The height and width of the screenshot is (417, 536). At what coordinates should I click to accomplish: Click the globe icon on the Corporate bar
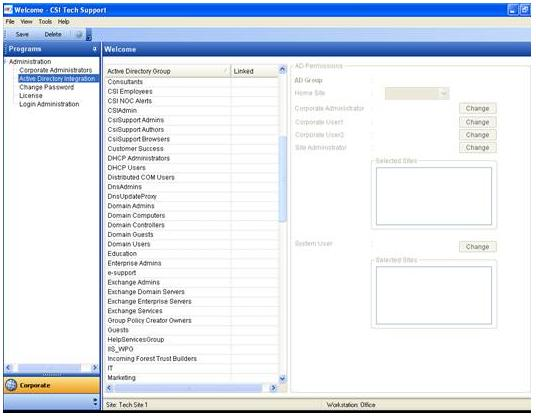[11, 385]
